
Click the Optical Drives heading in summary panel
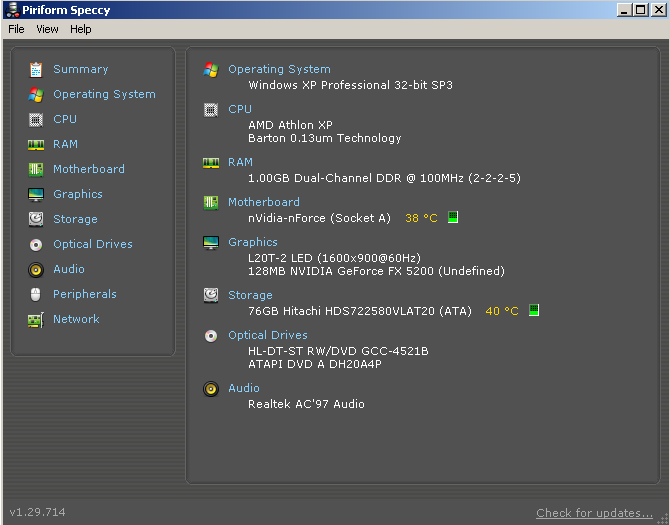268,335
